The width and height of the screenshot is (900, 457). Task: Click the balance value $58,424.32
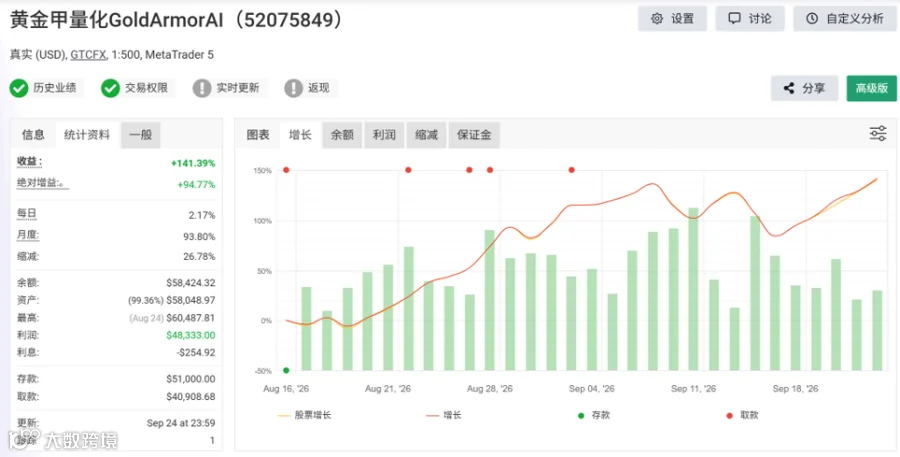coord(191,283)
